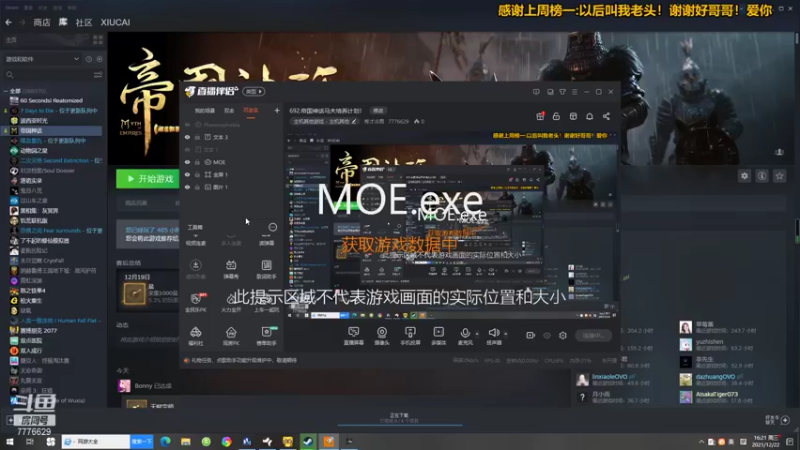Toggle the lock on the 全屏 1 source

(x=197, y=174)
